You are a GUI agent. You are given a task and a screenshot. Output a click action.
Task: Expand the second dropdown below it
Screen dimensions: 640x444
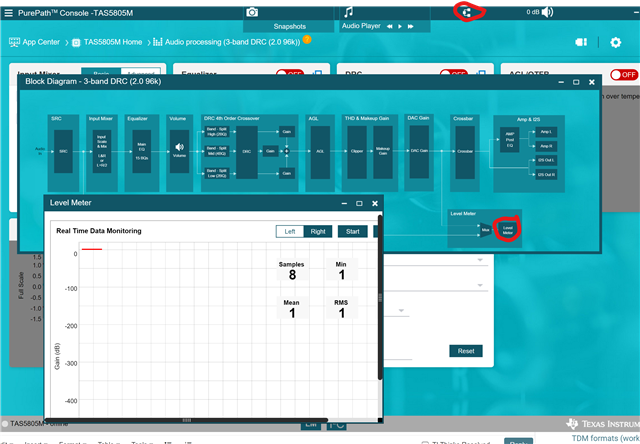pos(480,285)
